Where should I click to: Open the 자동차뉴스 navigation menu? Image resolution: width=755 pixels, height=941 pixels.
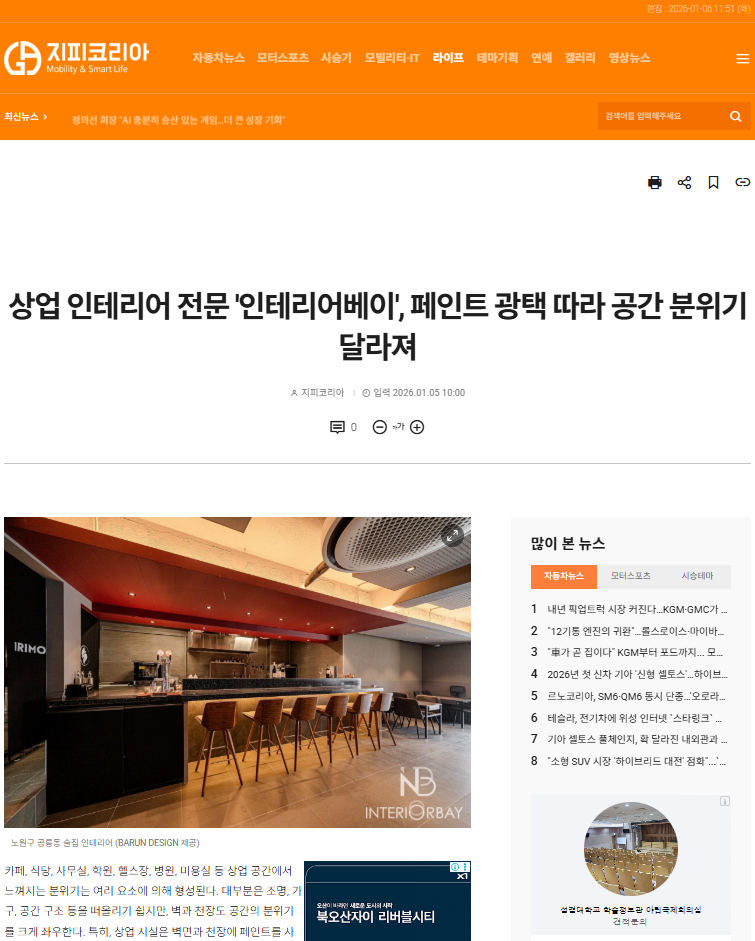click(218, 58)
